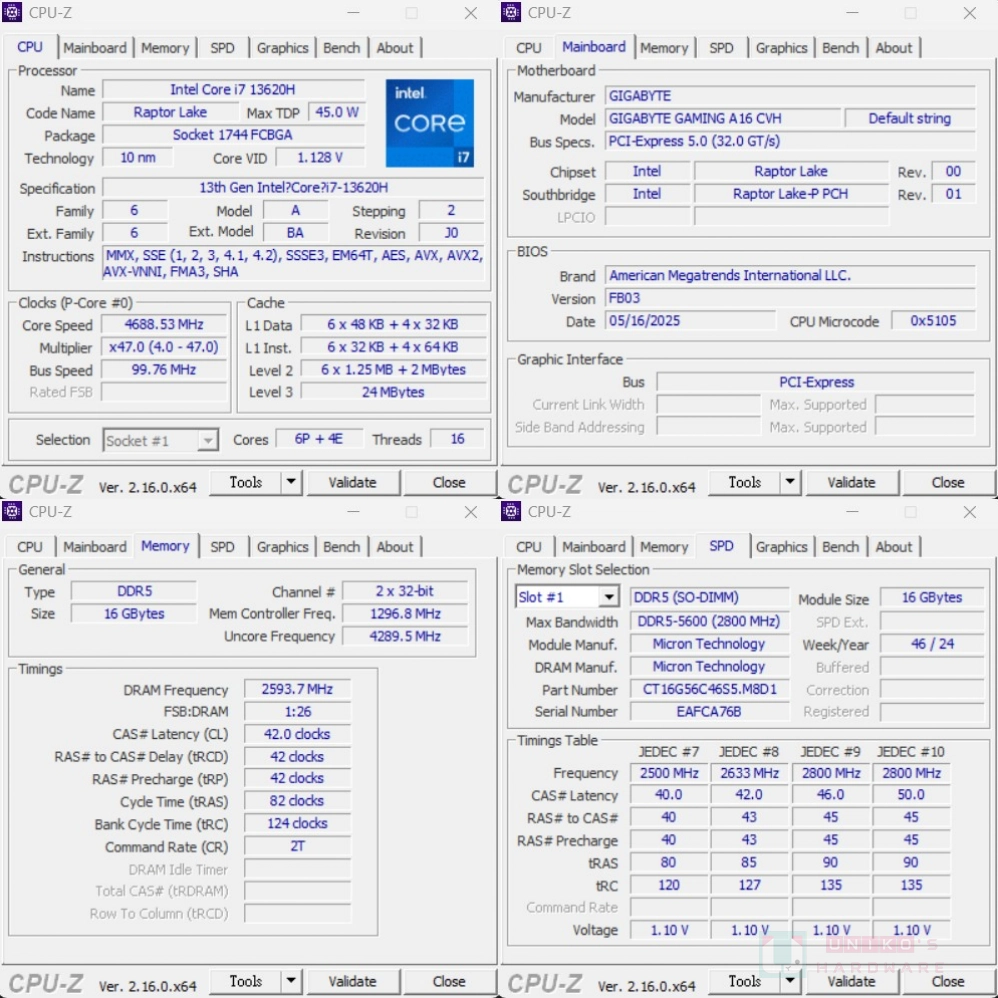The width and height of the screenshot is (998, 998).
Task: Open SPD tab in the CPU-tab window
Action: point(222,48)
